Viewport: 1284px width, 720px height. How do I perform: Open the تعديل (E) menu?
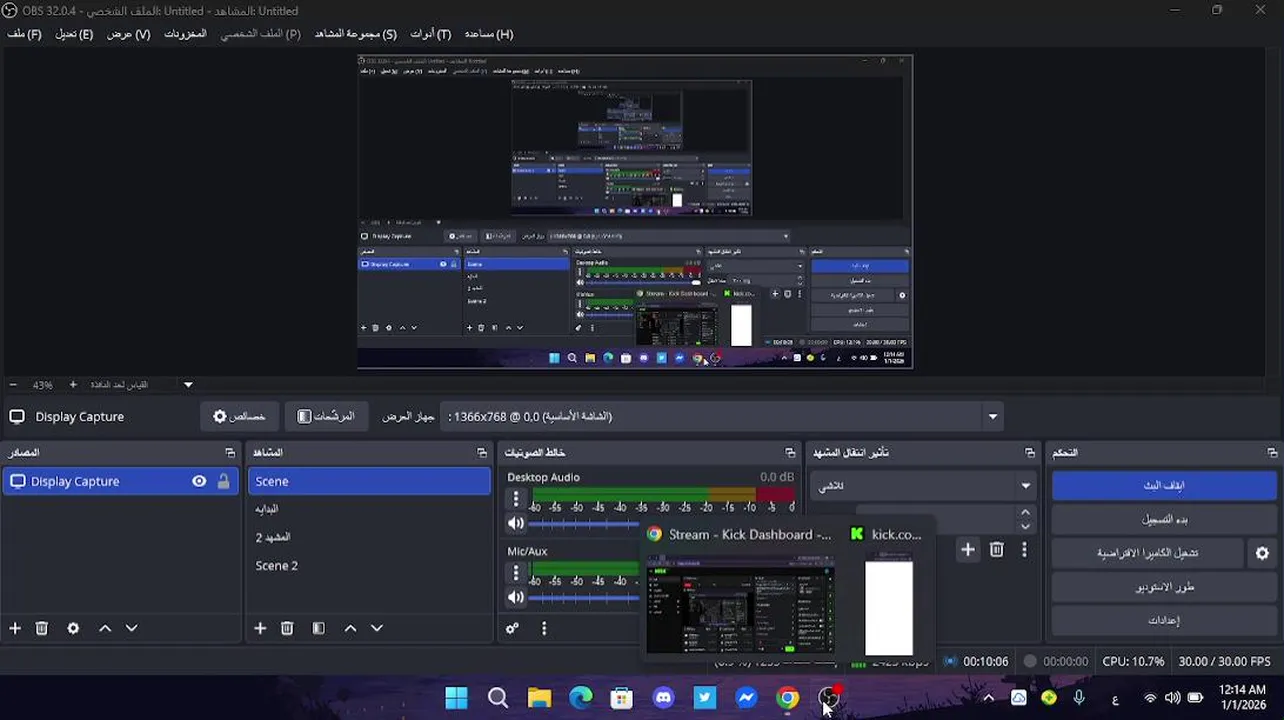pyautogui.click(x=73, y=34)
